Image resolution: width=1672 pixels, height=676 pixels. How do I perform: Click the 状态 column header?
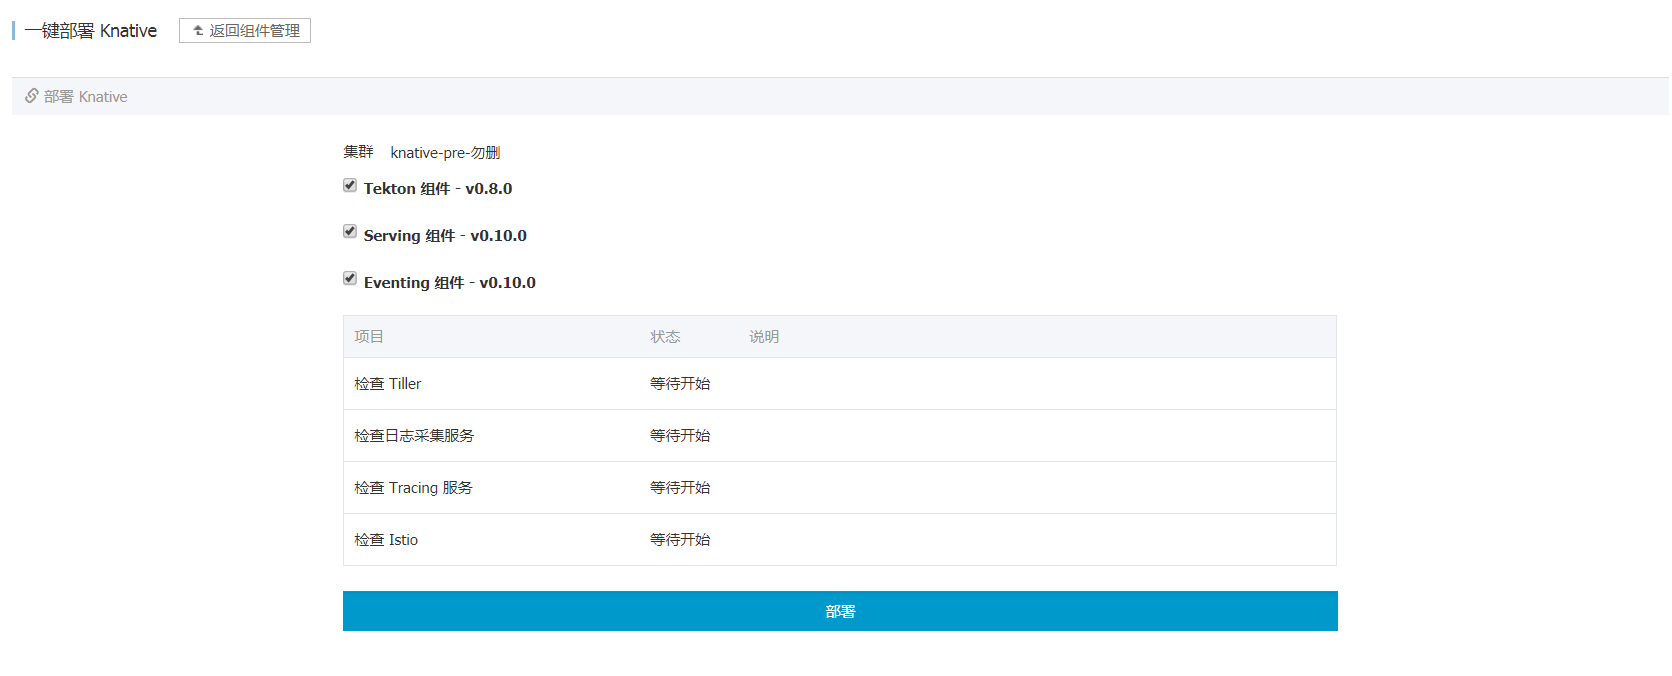(665, 337)
